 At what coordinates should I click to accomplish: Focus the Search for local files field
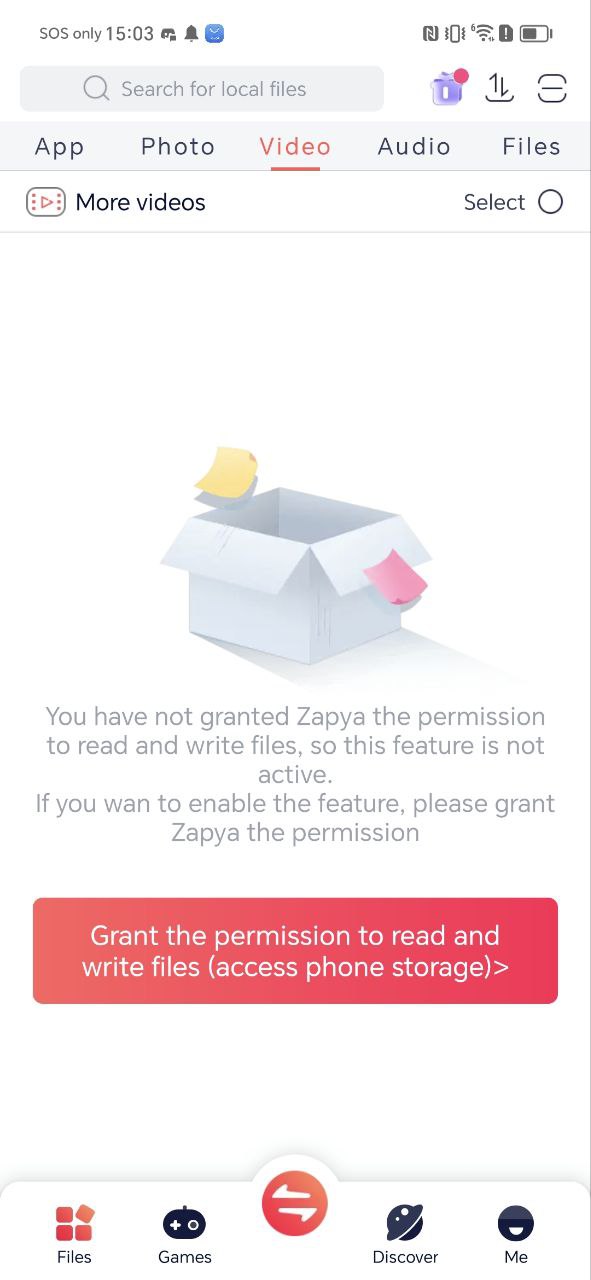click(202, 89)
